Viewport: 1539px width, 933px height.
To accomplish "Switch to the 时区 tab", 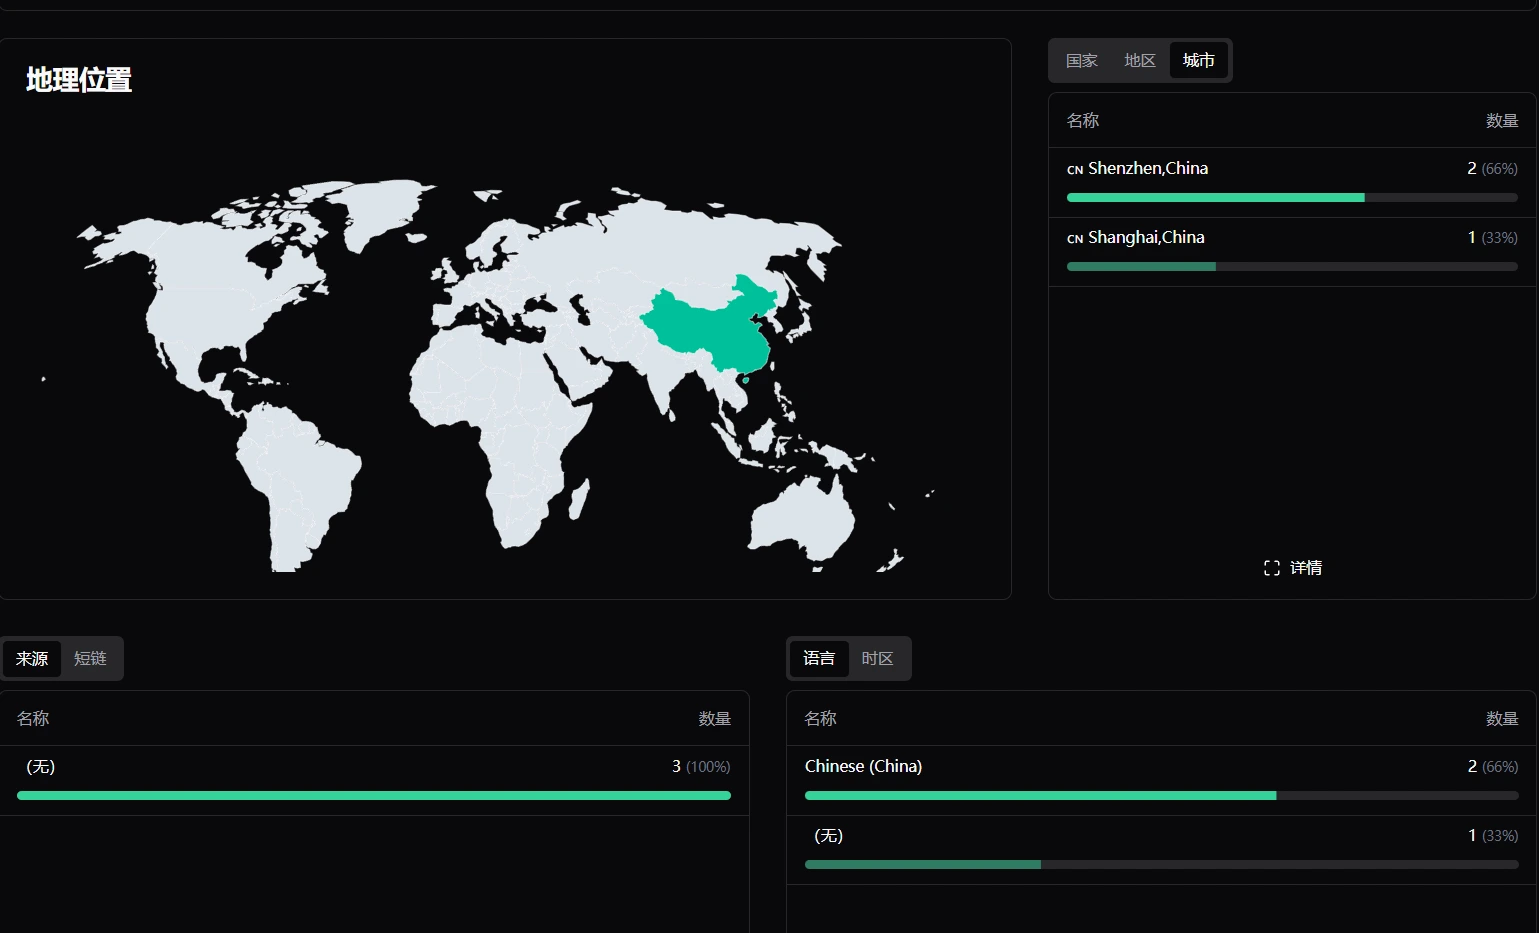I will tap(877, 659).
